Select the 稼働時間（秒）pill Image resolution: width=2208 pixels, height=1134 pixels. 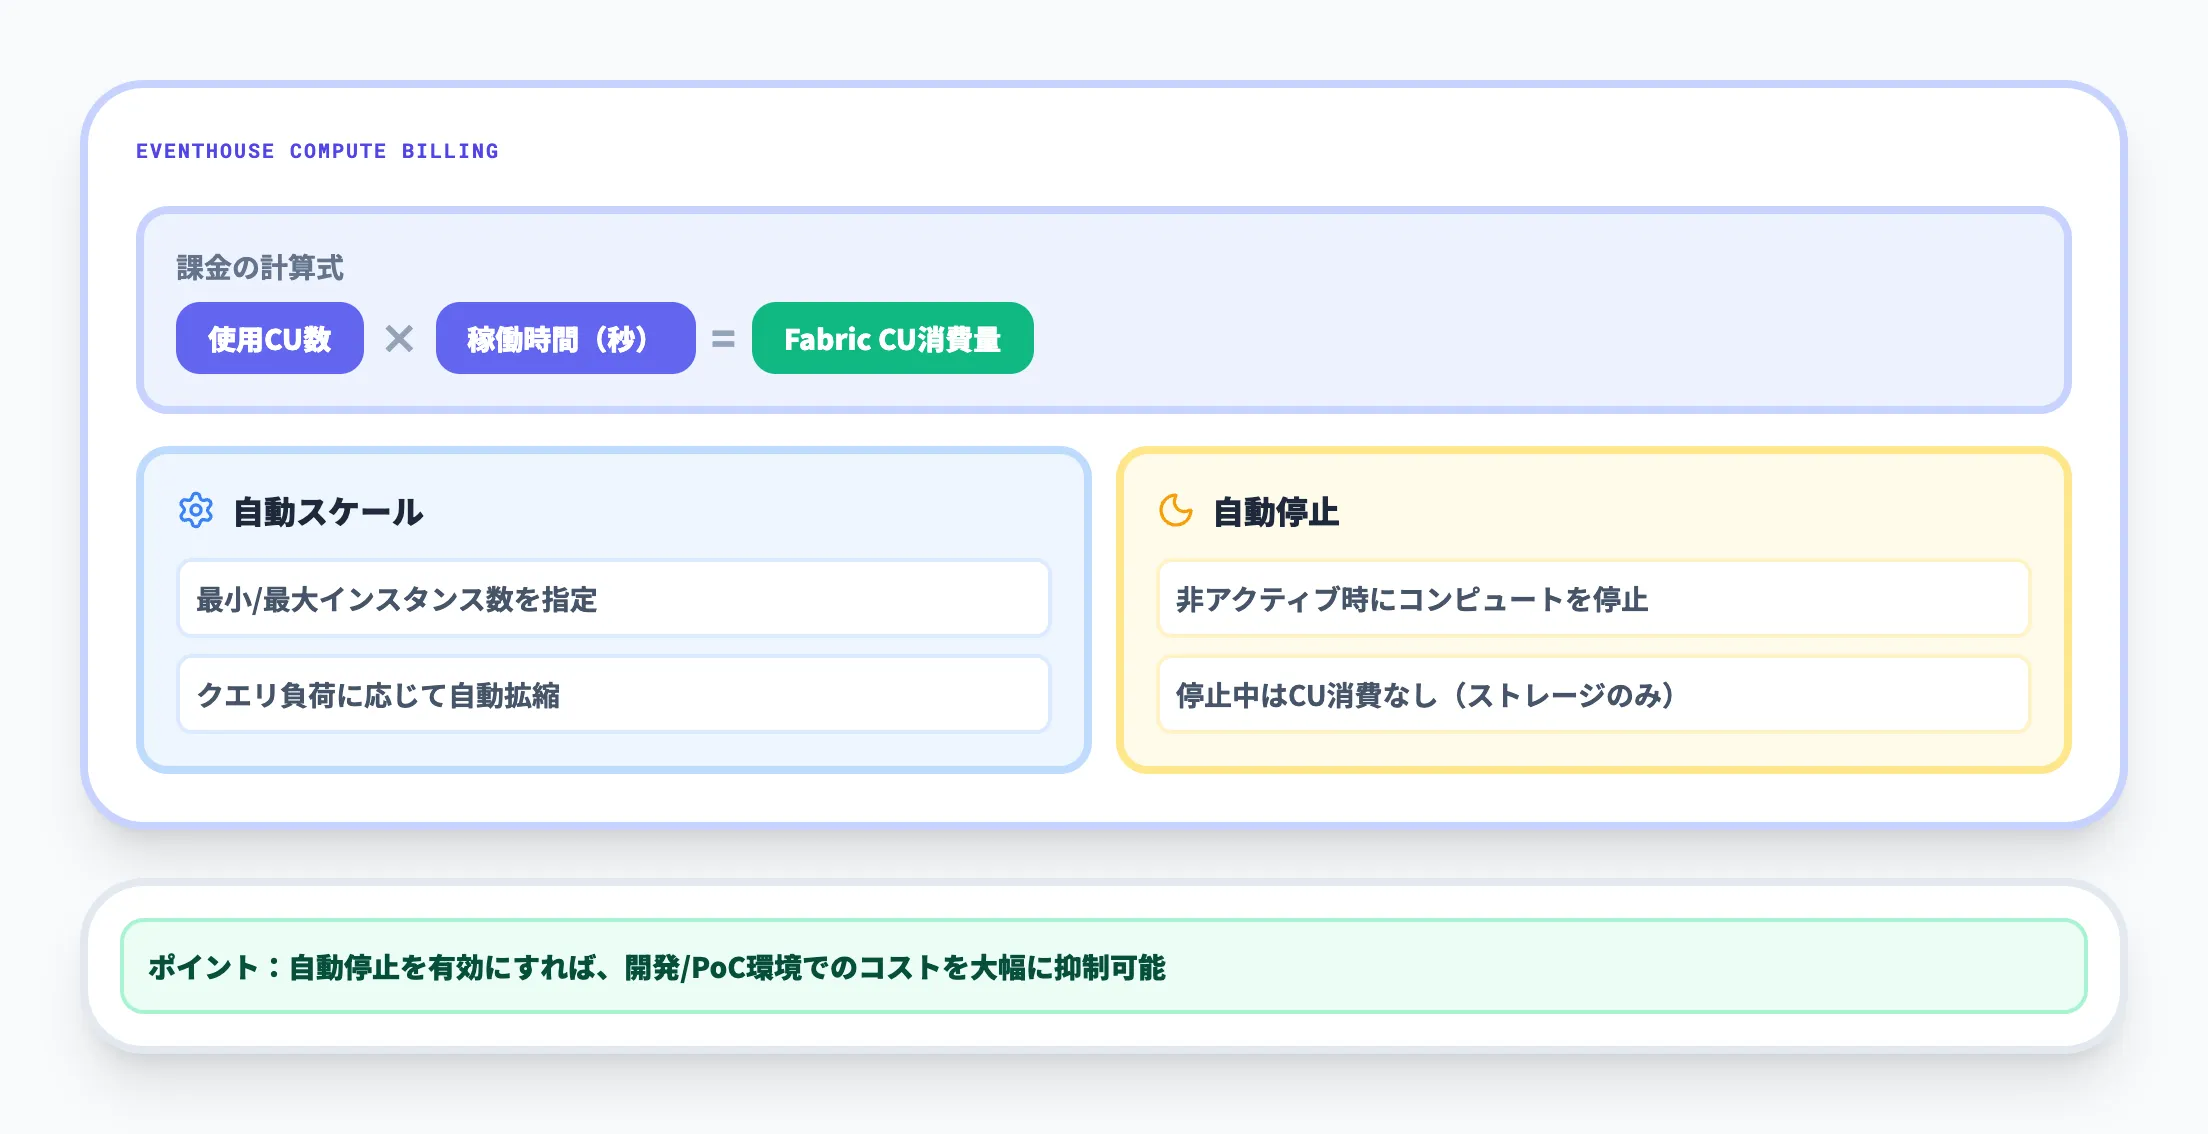565,338
